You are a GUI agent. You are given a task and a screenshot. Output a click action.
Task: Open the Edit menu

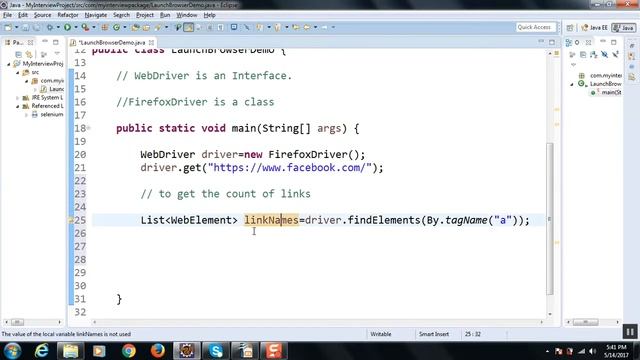[x=23, y=15]
